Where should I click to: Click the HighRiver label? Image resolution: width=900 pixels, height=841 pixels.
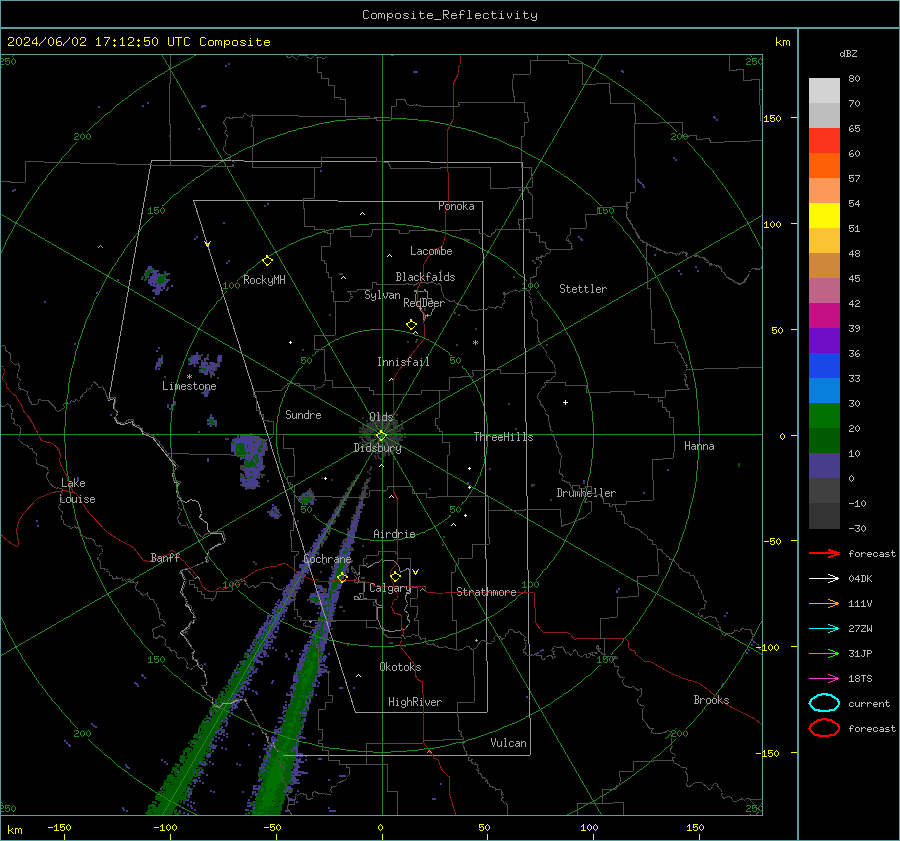pos(415,702)
